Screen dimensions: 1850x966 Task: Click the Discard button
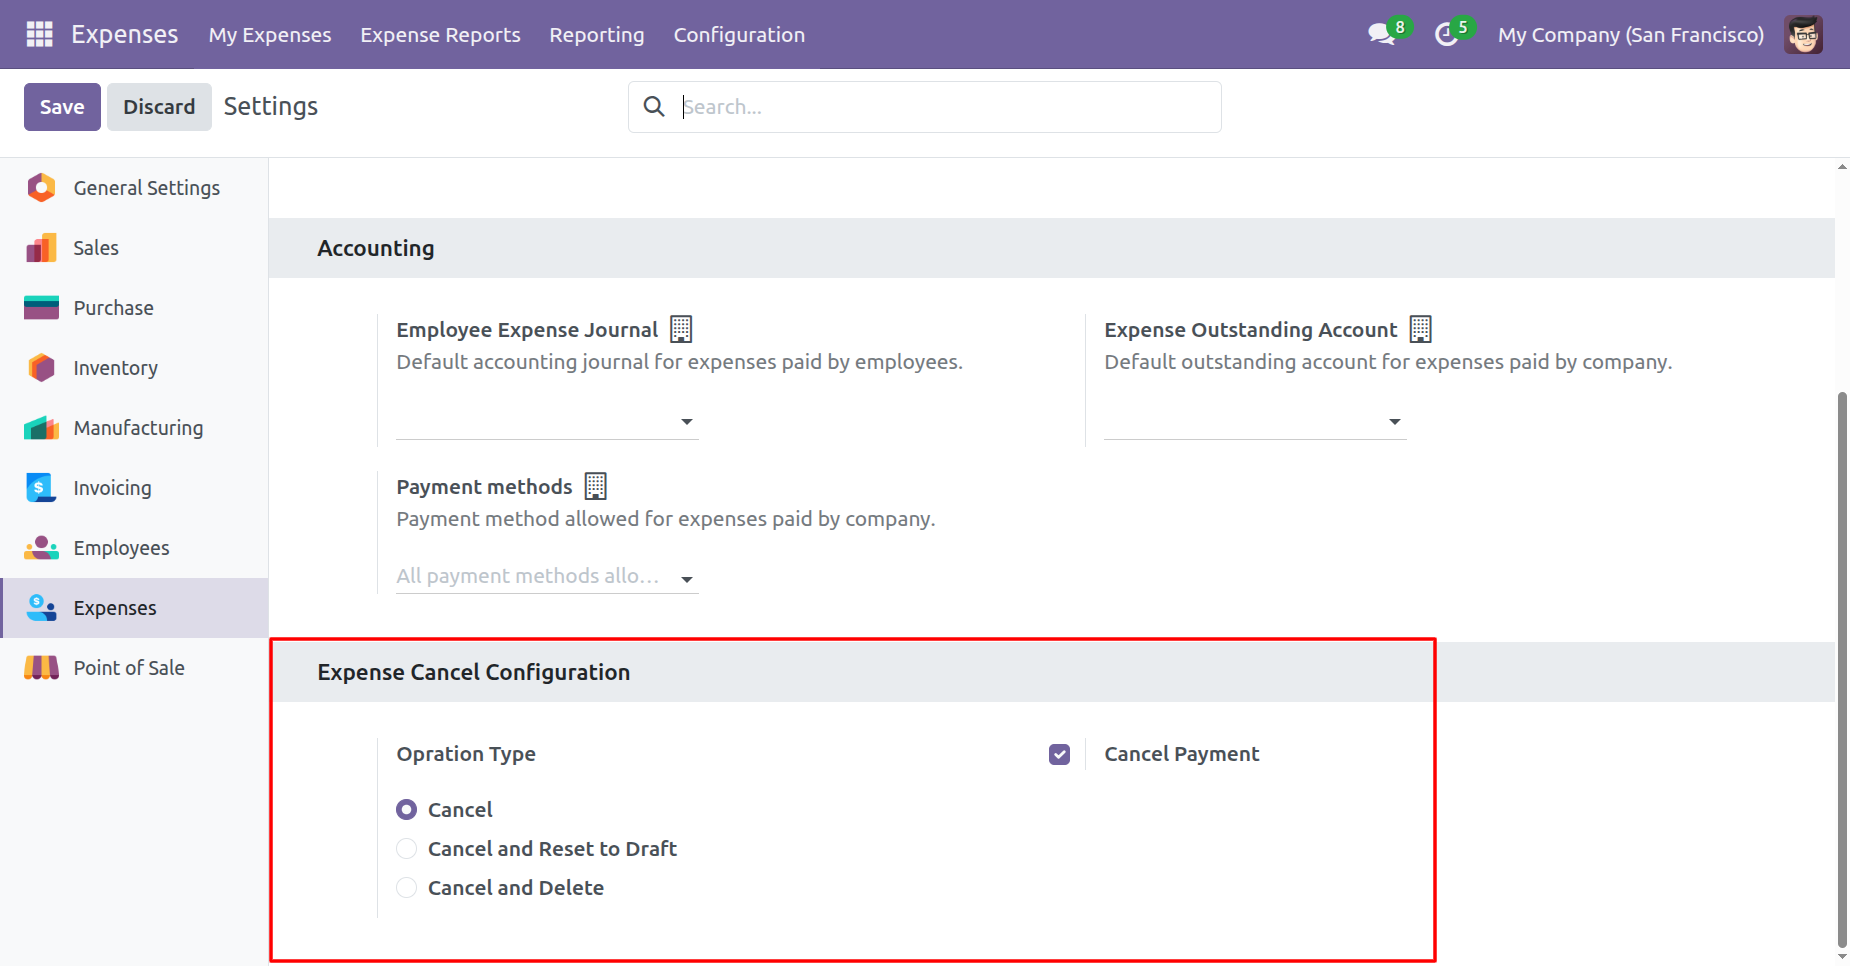(159, 107)
